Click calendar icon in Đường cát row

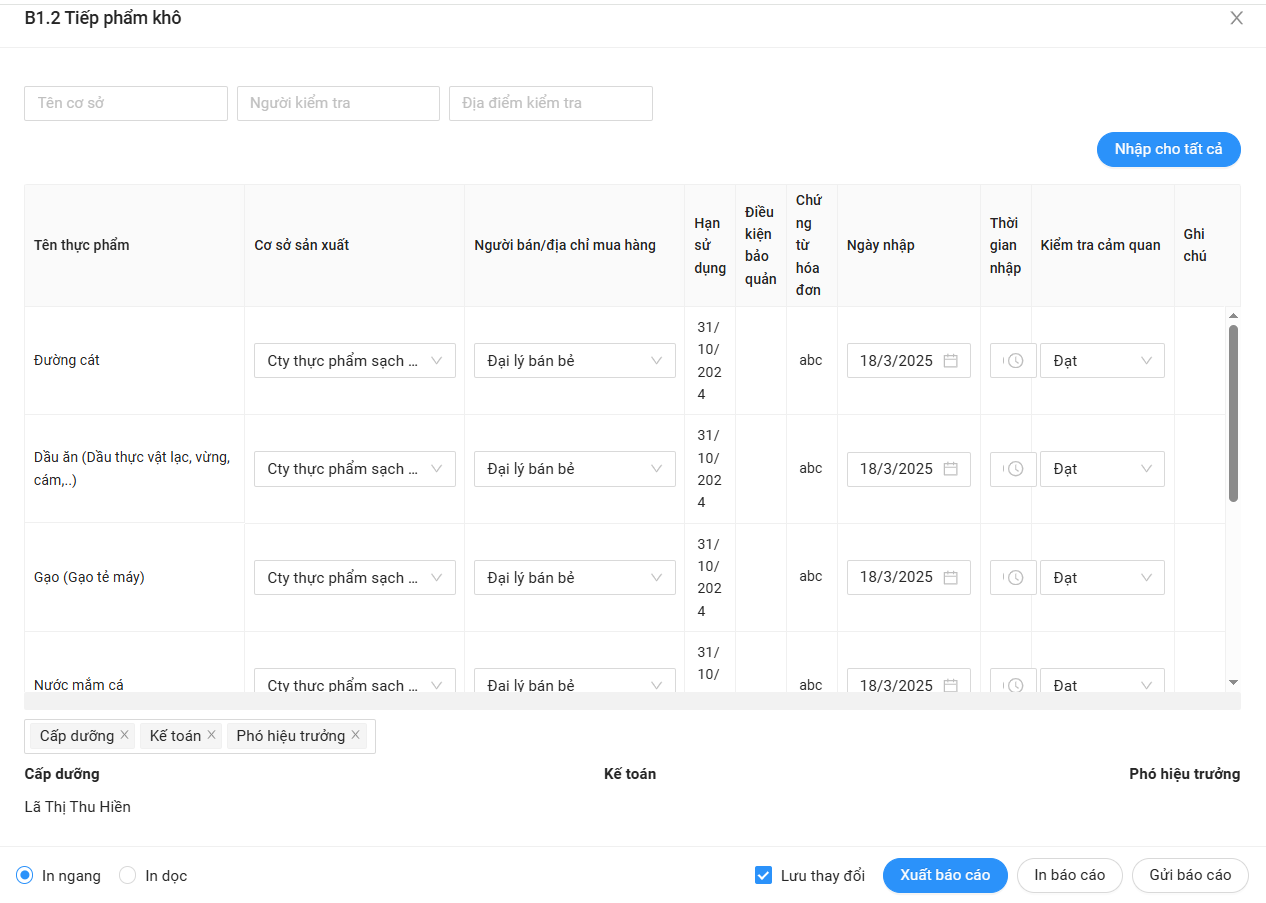(950, 361)
